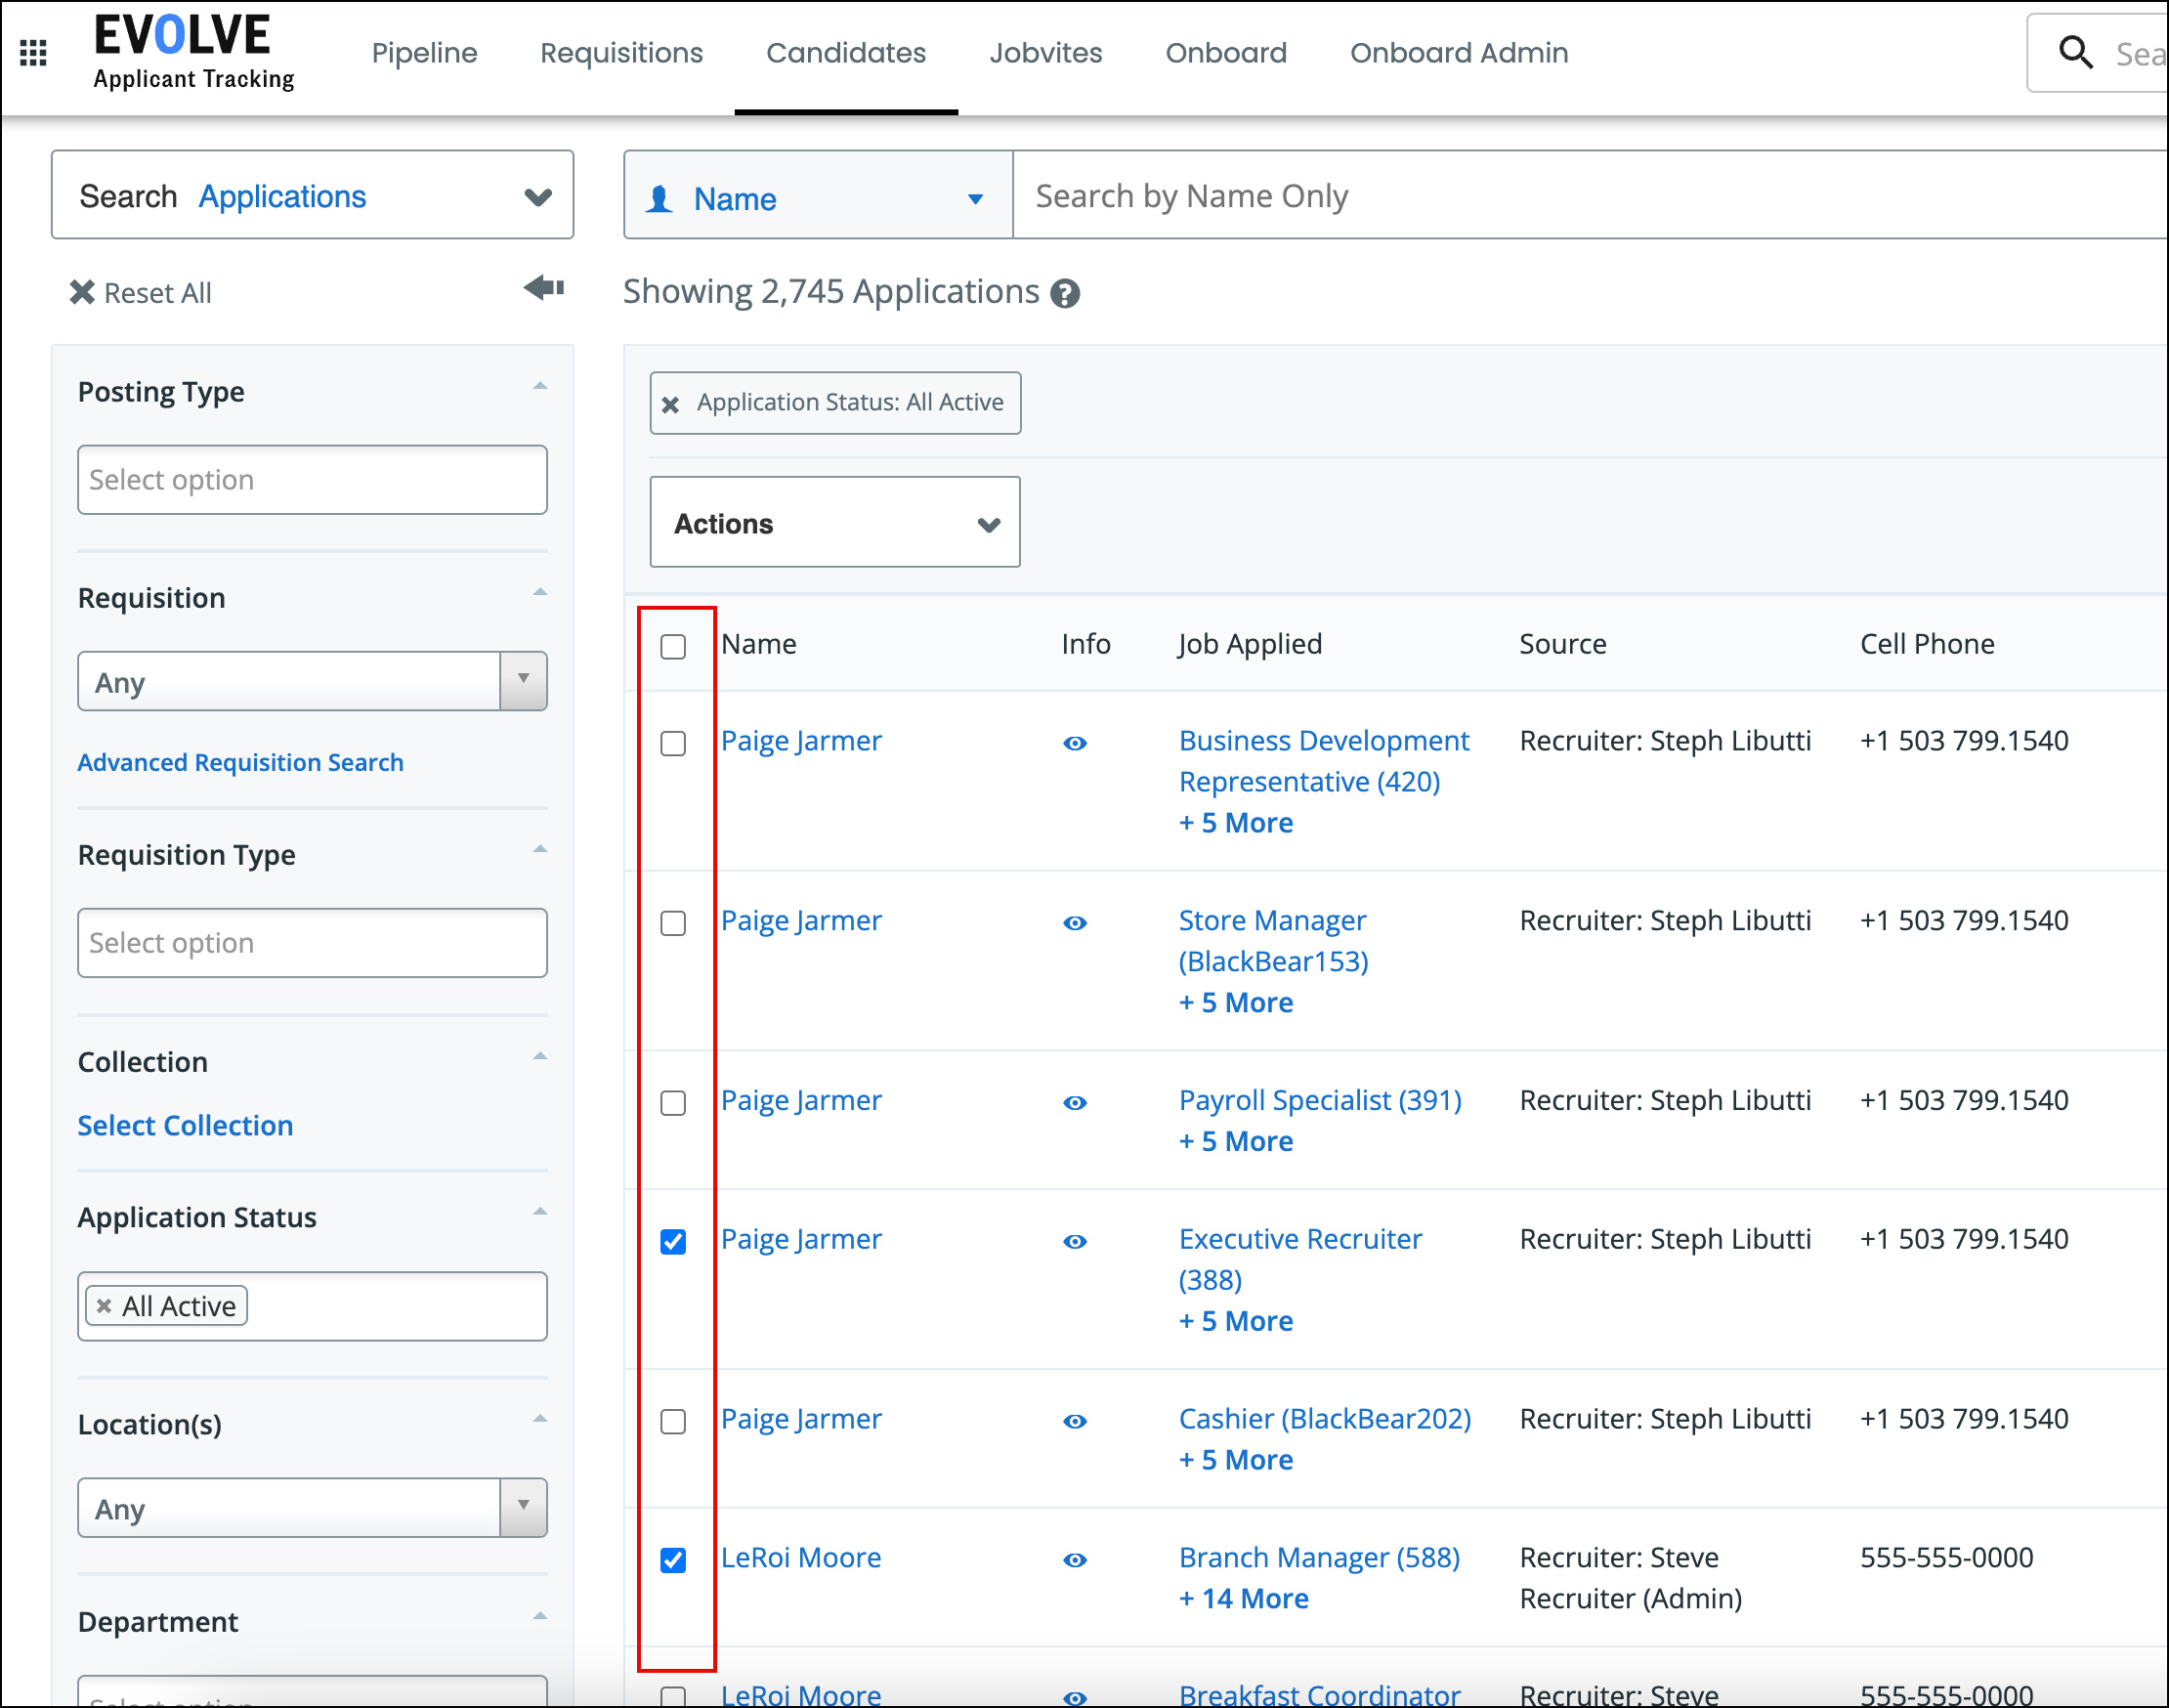
Task: Collapse the Department filter section
Action: point(540,1615)
